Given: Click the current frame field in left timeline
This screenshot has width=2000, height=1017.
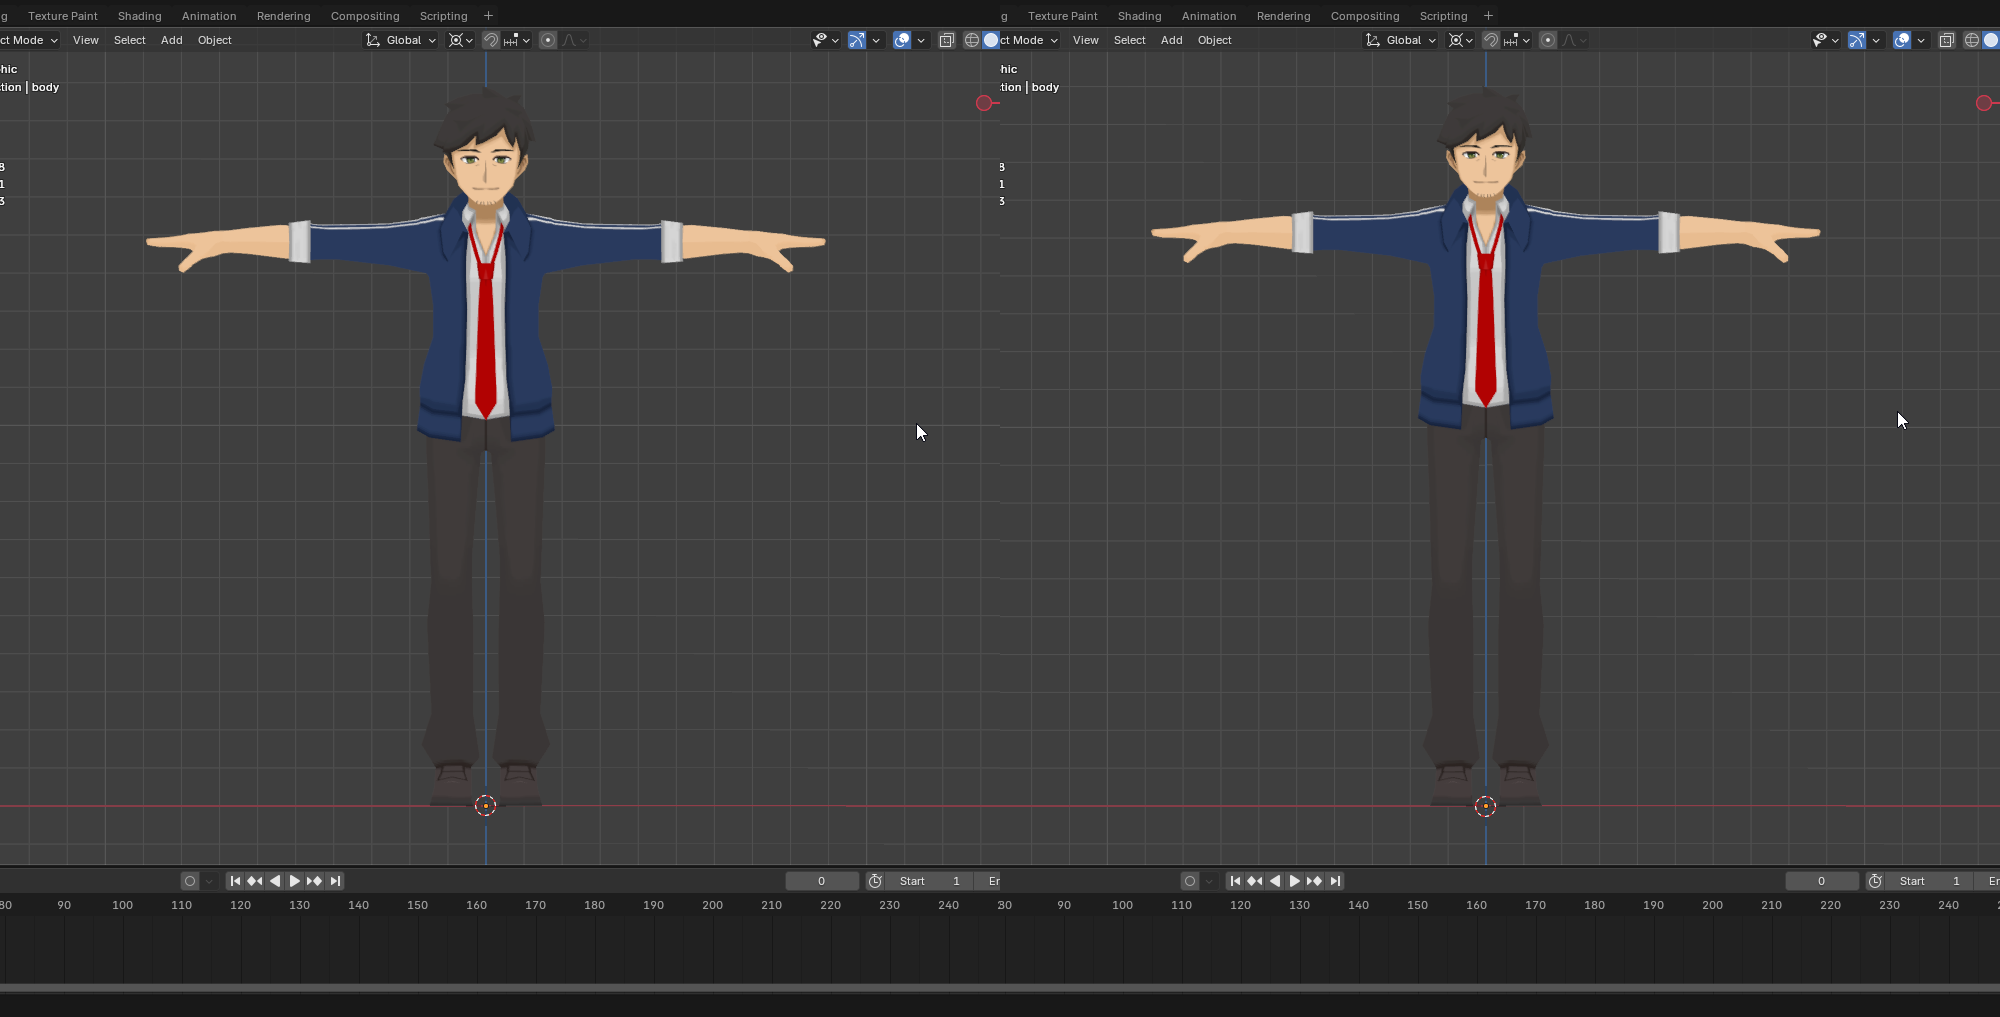Looking at the screenshot, I should click(821, 881).
